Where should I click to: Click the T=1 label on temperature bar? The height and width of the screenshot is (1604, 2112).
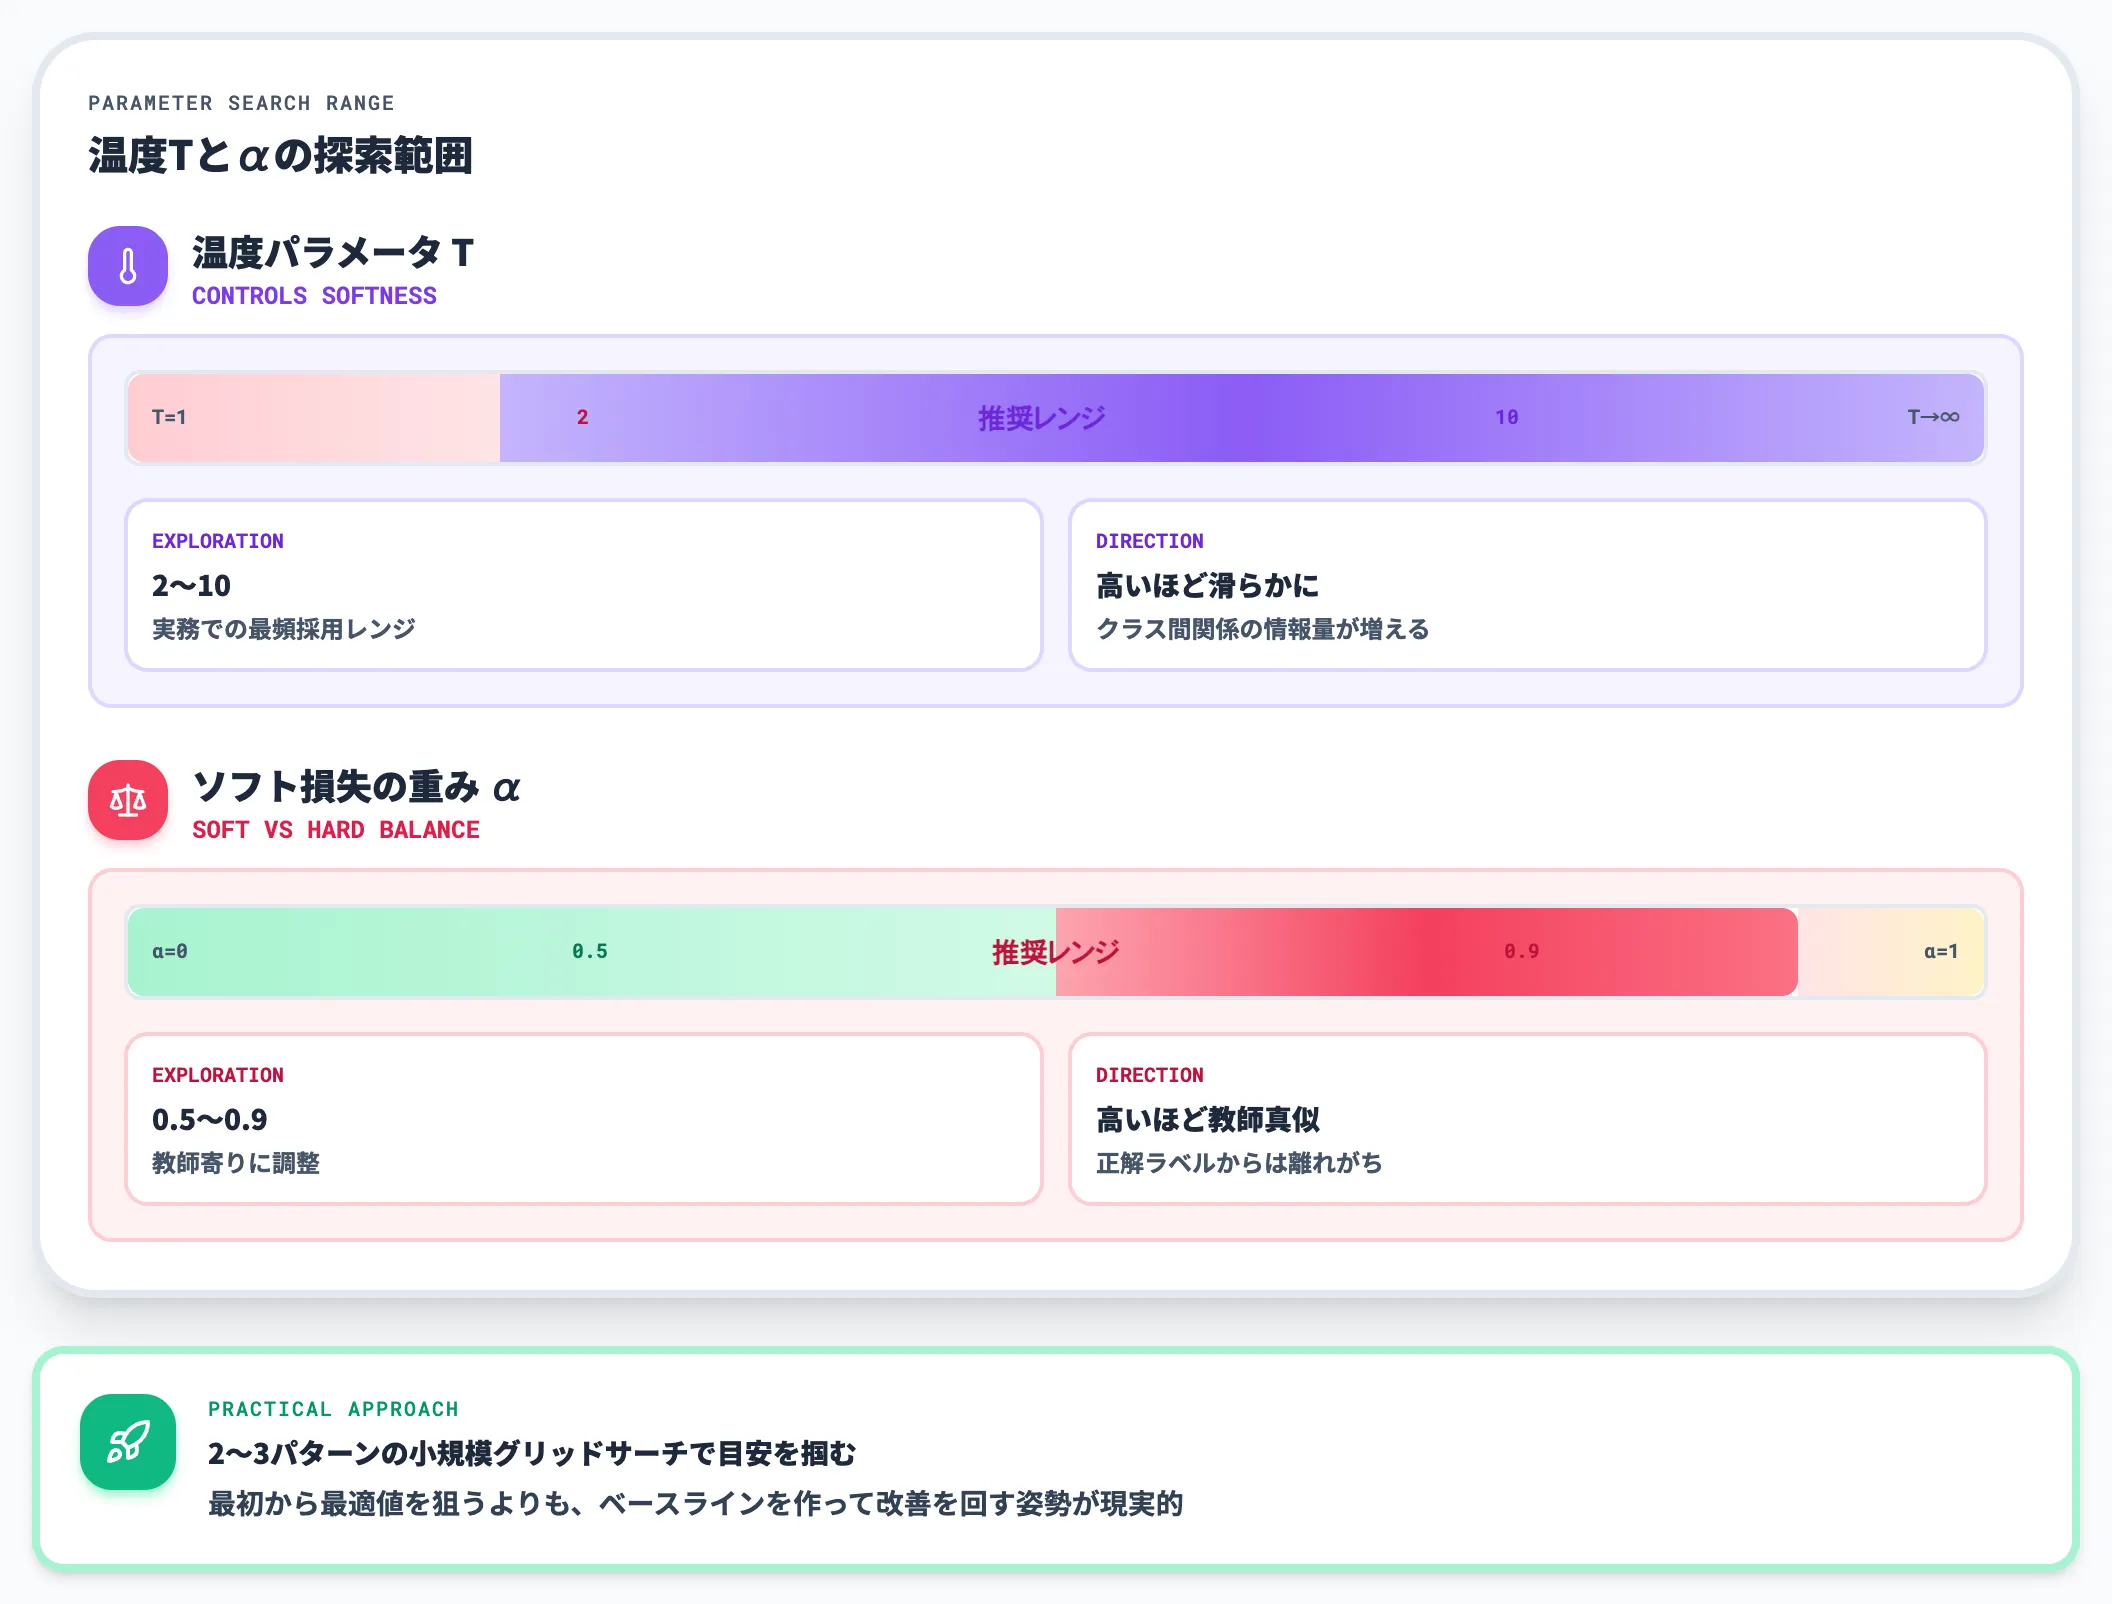click(x=169, y=417)
